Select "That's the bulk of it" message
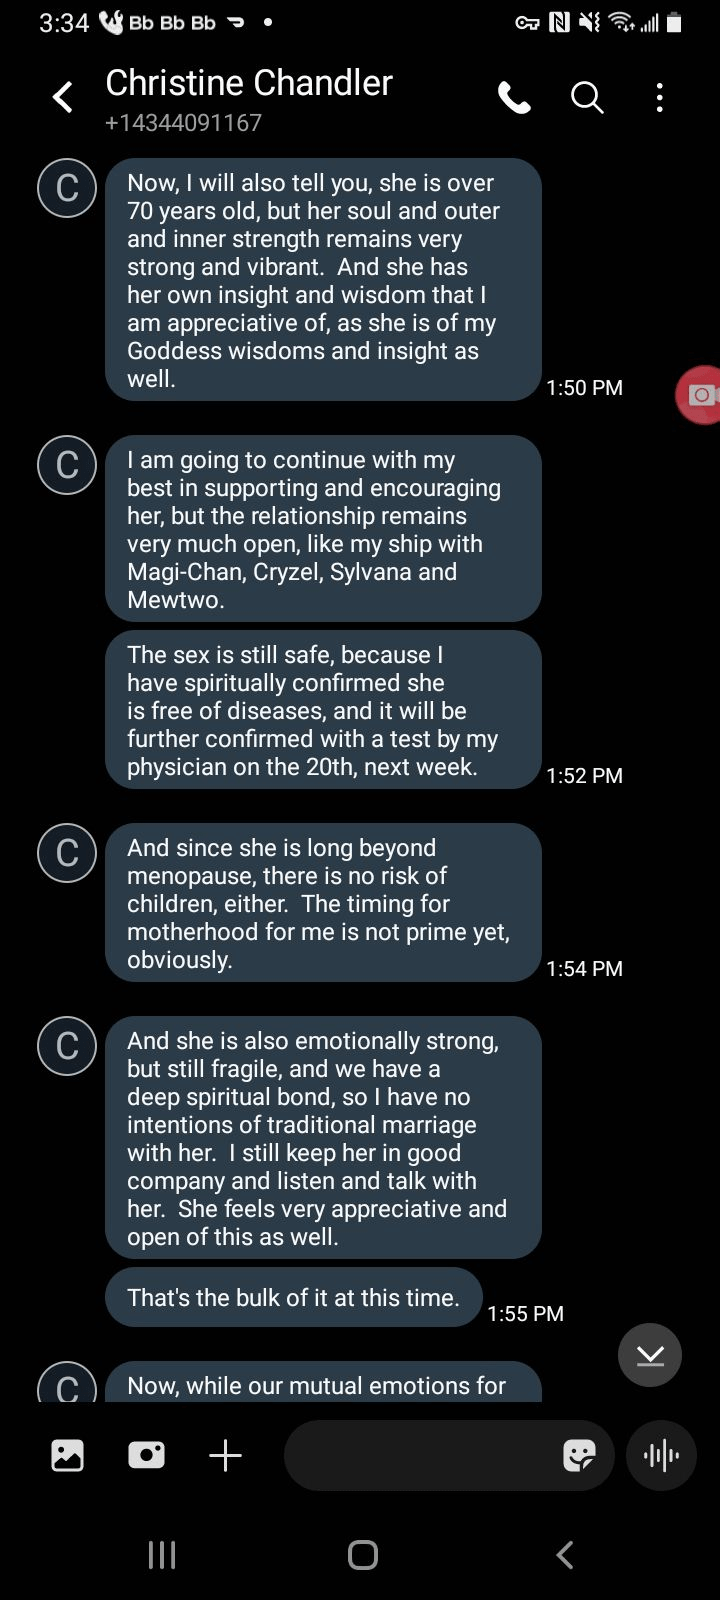The height and width of the screenshot is (1600, 720). pyautogui.click(x=293, y=1298)
